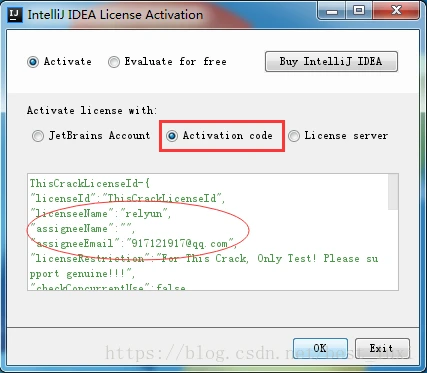Minimize the License Activation window

click(331, 11)
